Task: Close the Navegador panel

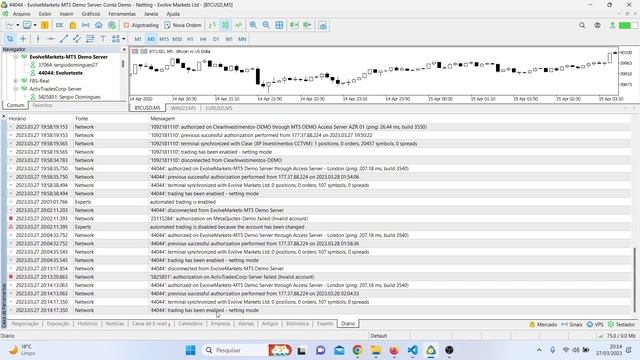Action: [x=124, y=49]
